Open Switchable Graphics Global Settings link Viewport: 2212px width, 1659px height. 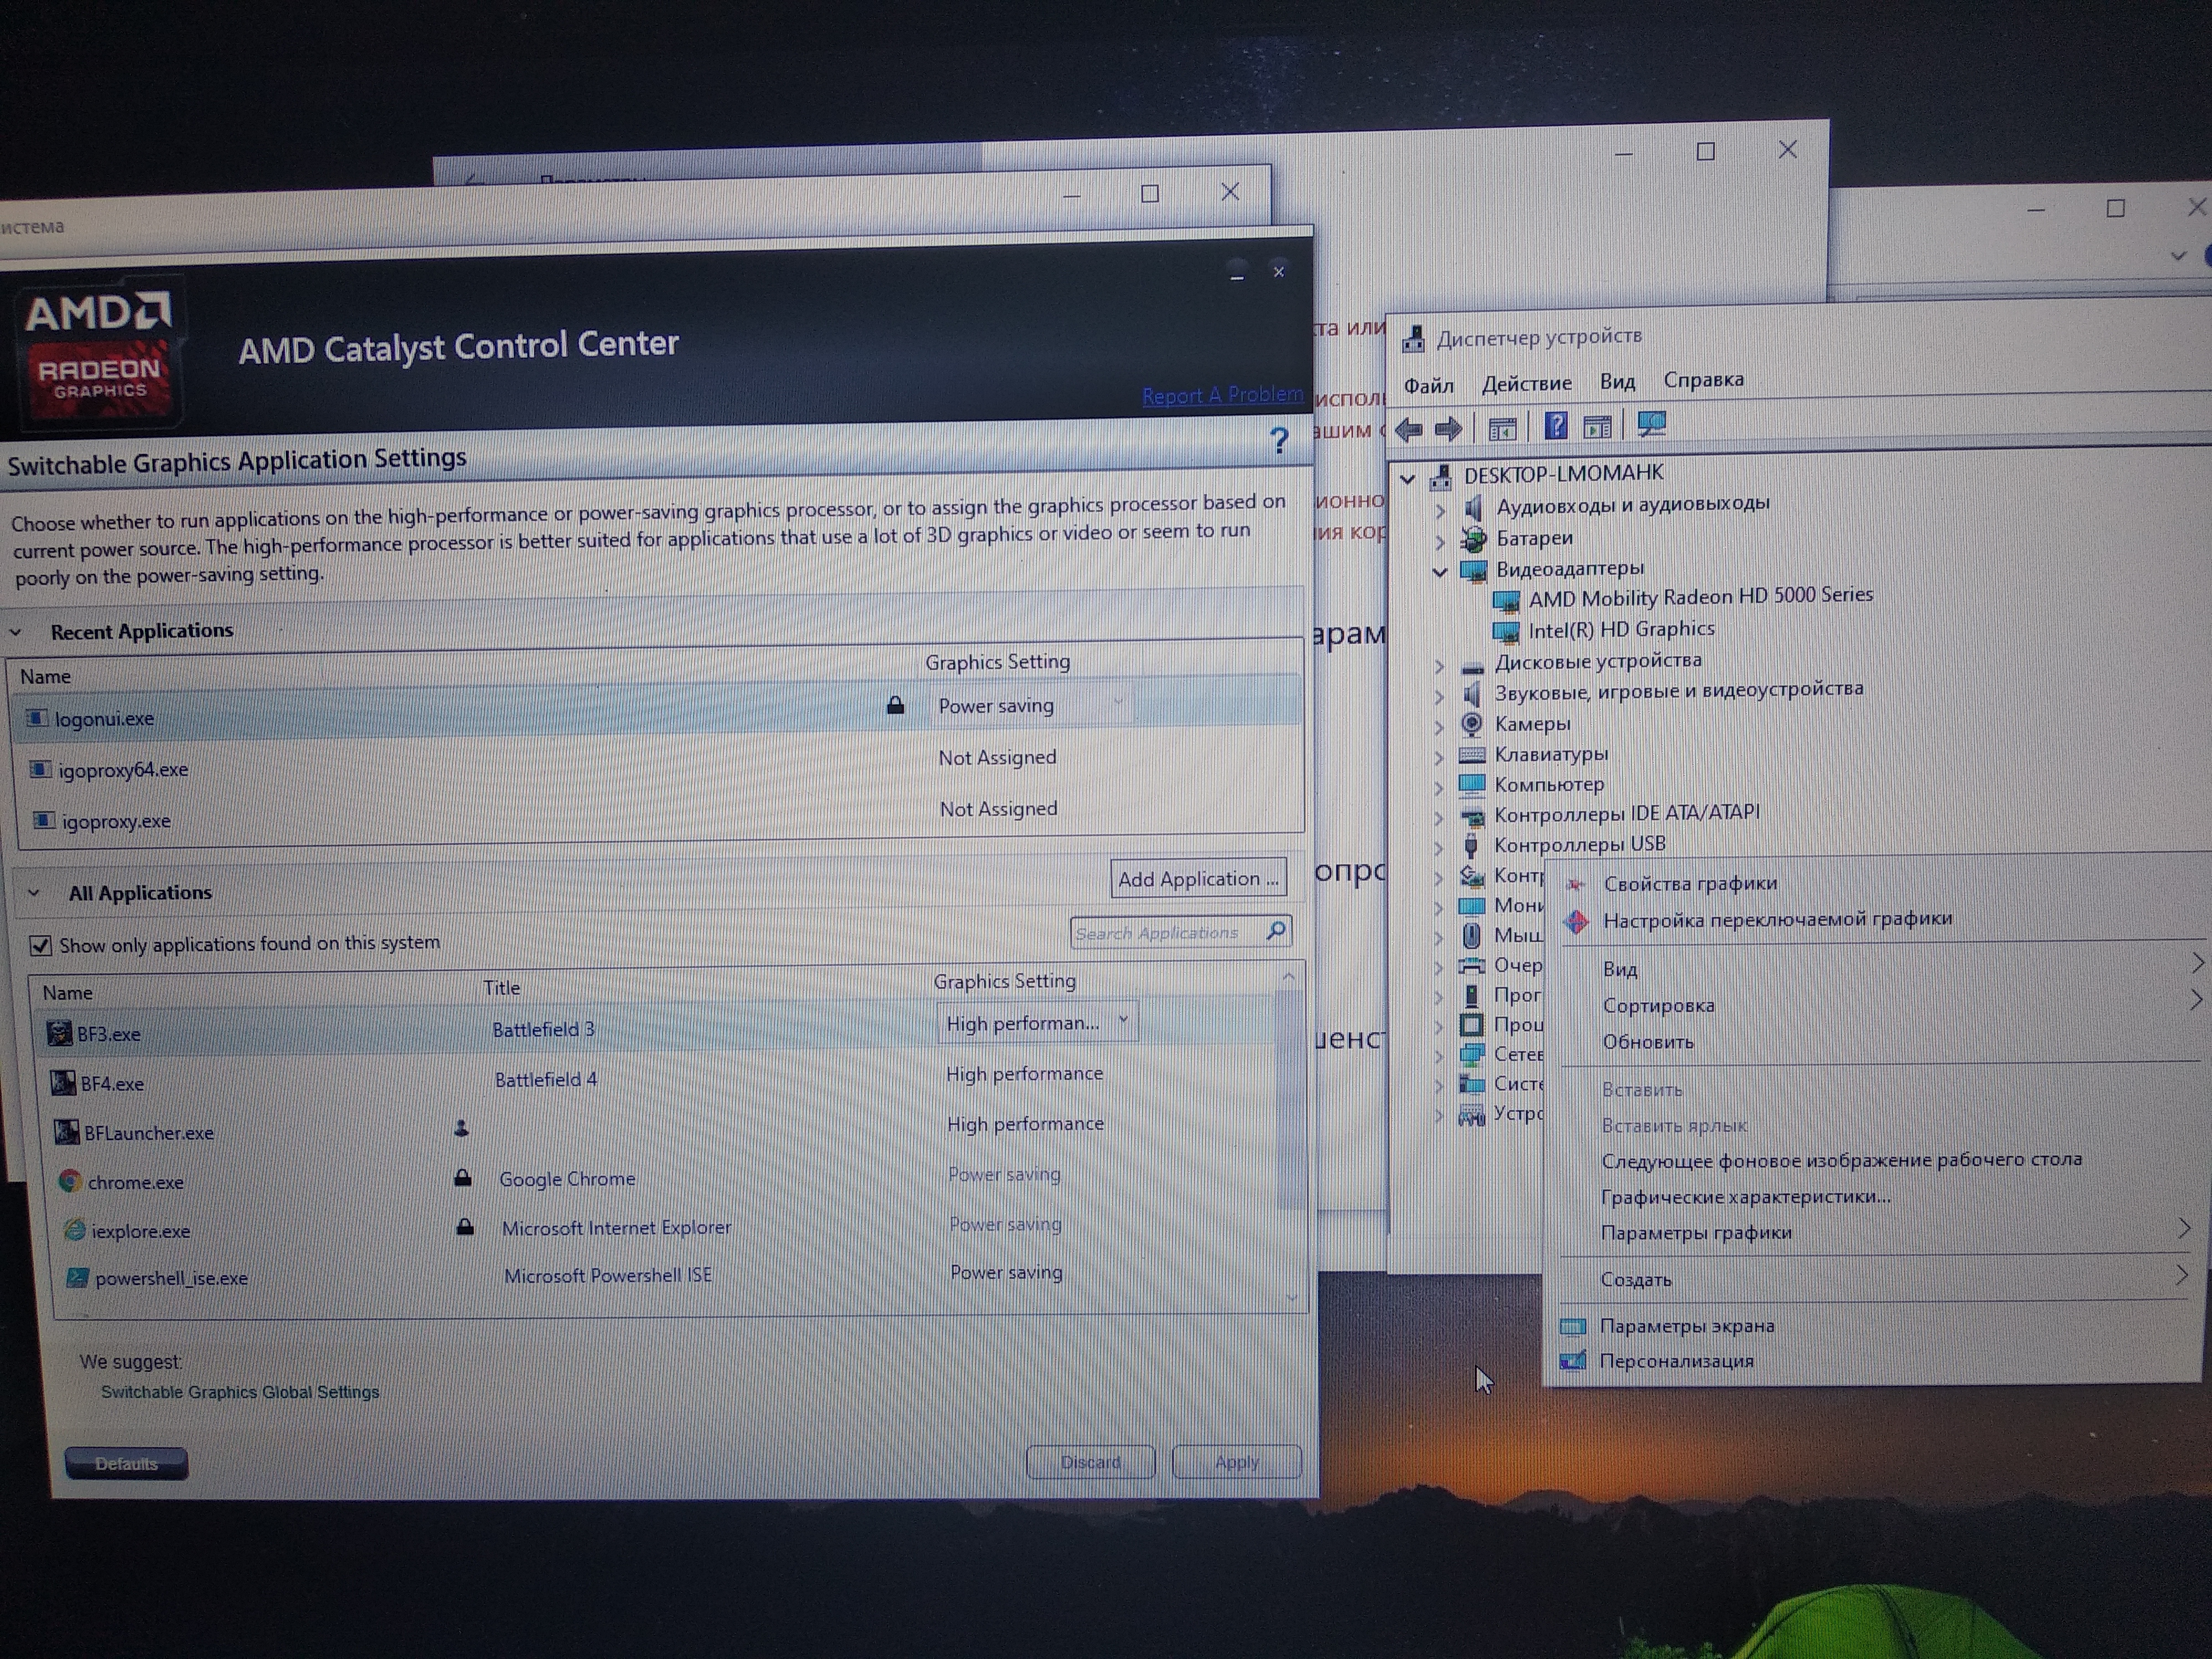click(240, 1392)
